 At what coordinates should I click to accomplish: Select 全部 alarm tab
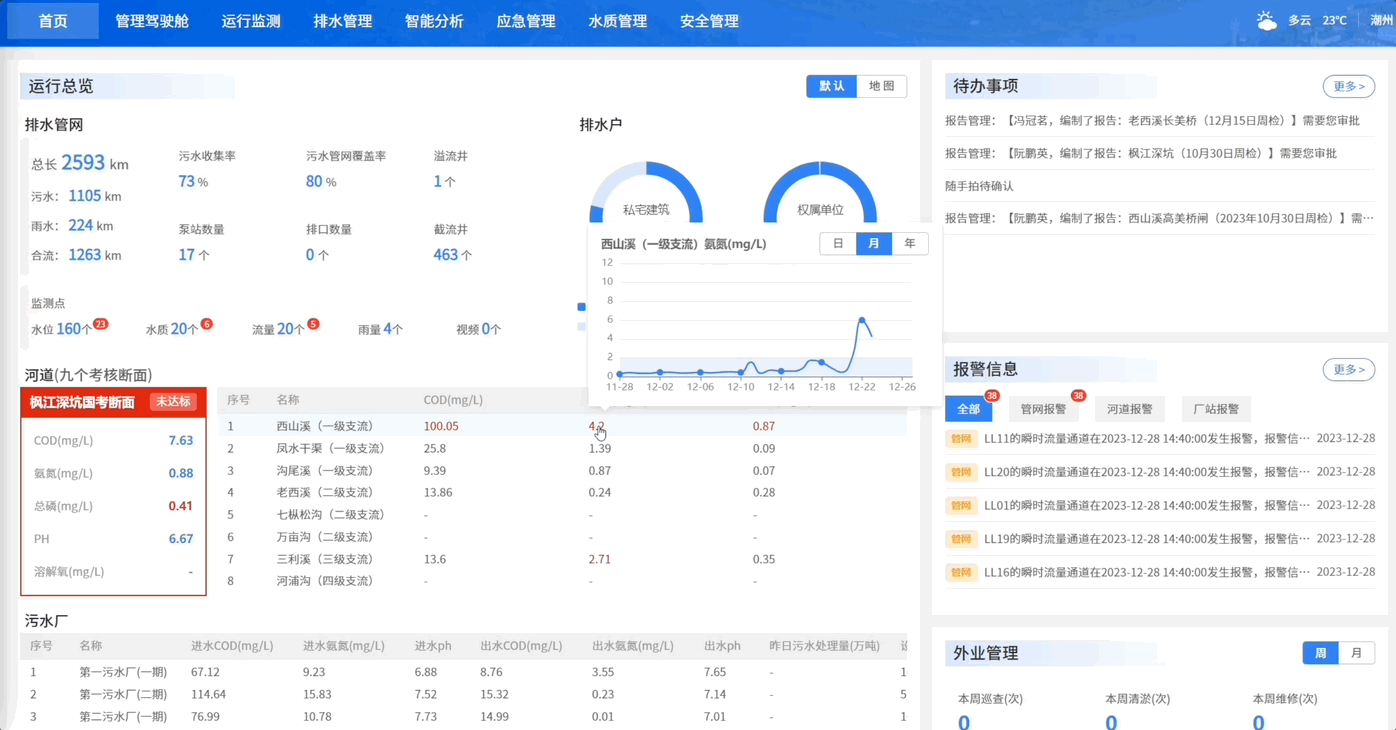pos(968,409)
